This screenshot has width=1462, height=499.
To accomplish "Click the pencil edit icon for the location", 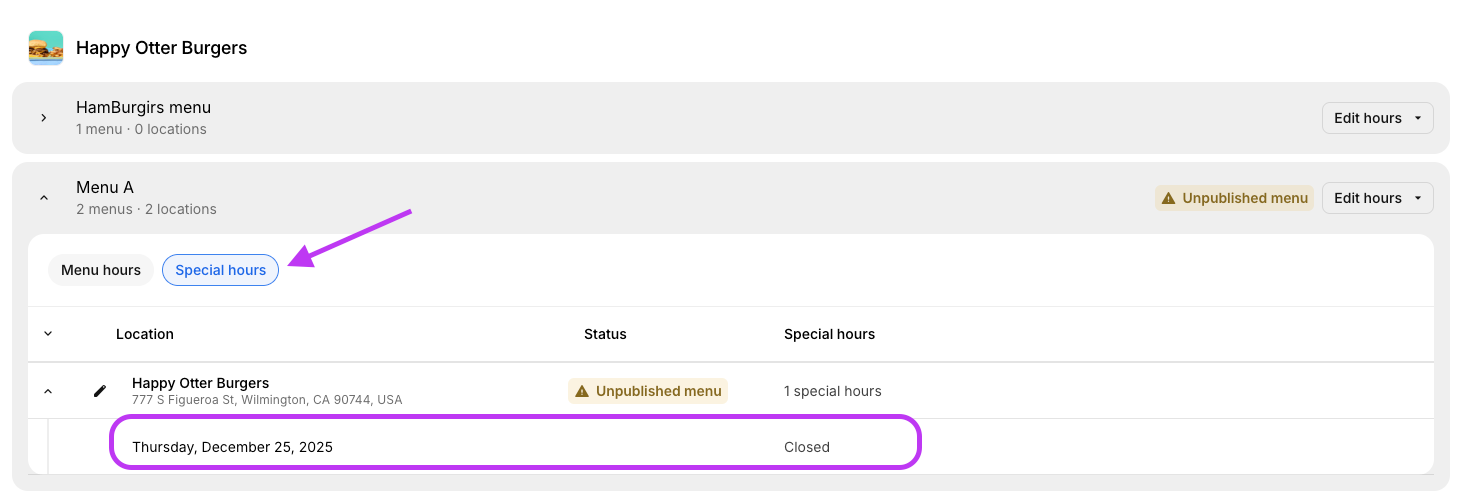I will pyautogui.click(x=100, y=391).
